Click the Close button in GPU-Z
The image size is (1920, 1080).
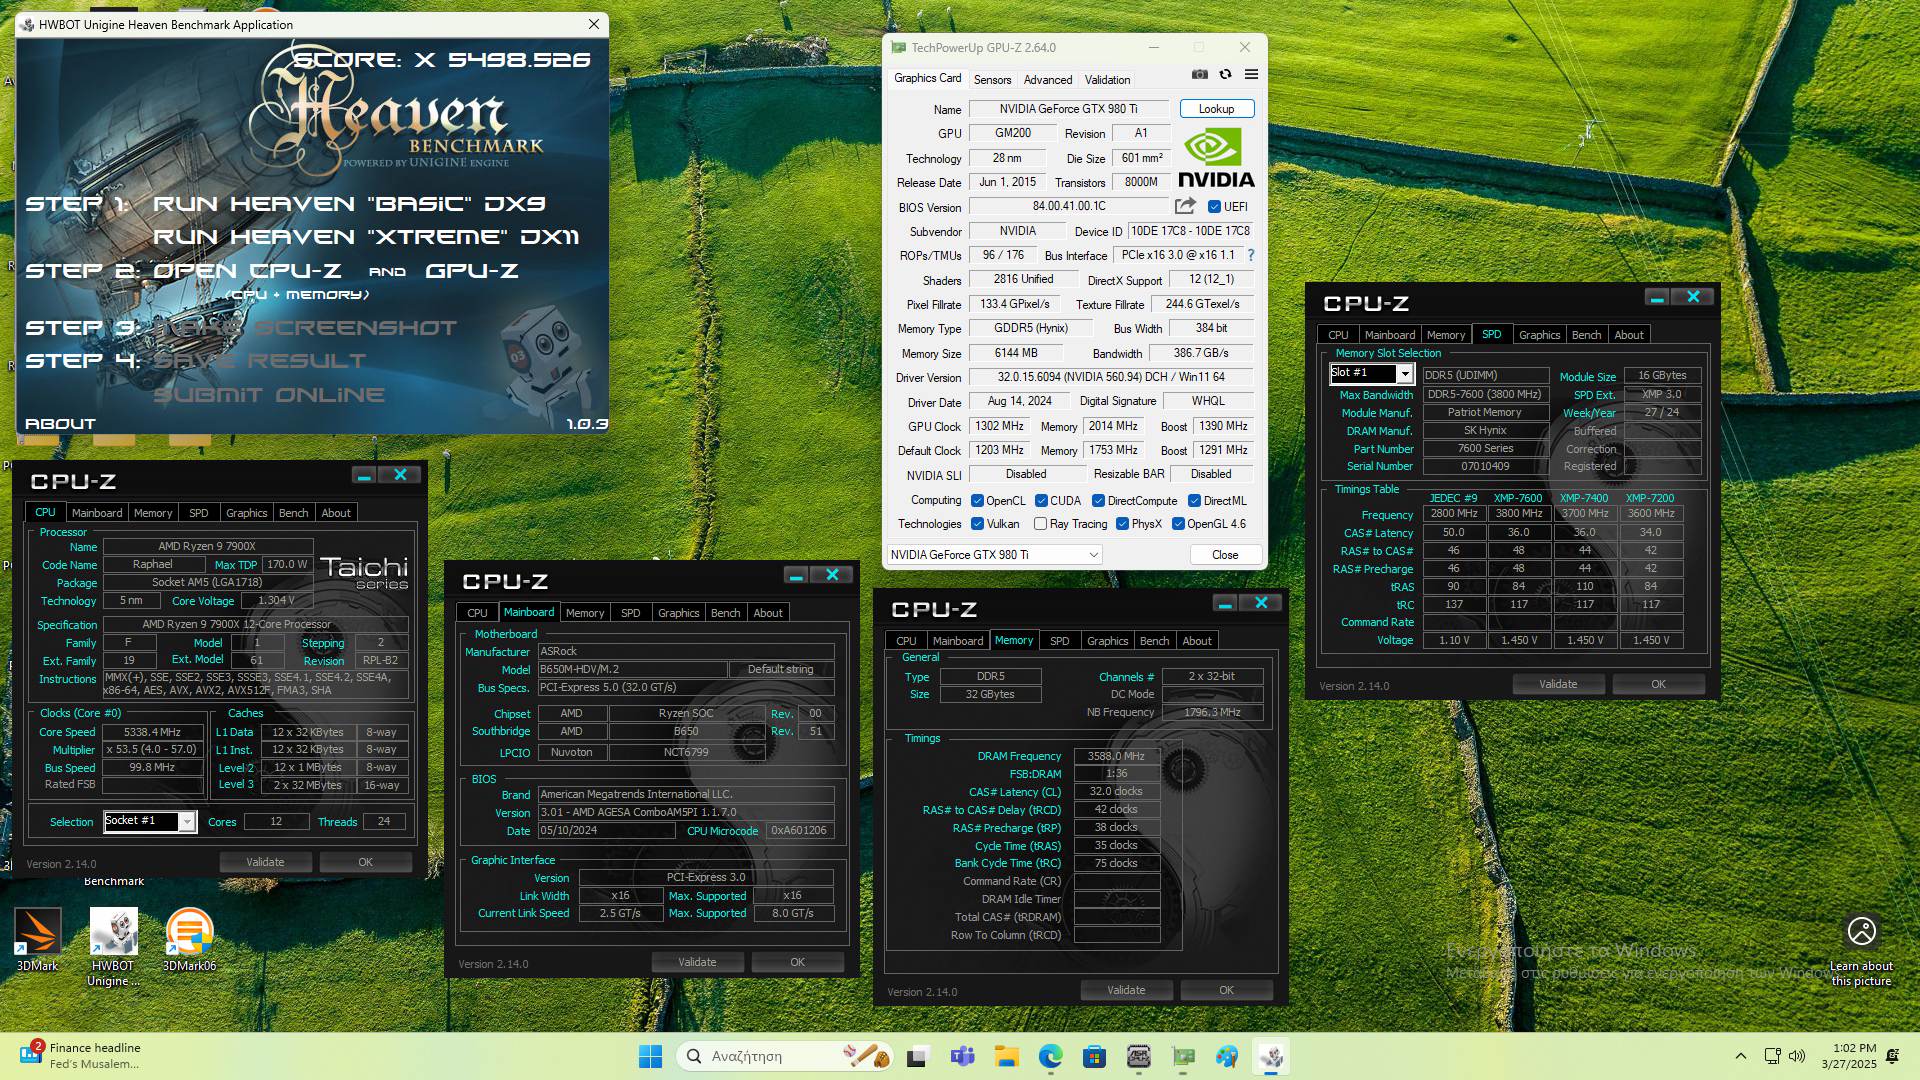point(1225,555)
